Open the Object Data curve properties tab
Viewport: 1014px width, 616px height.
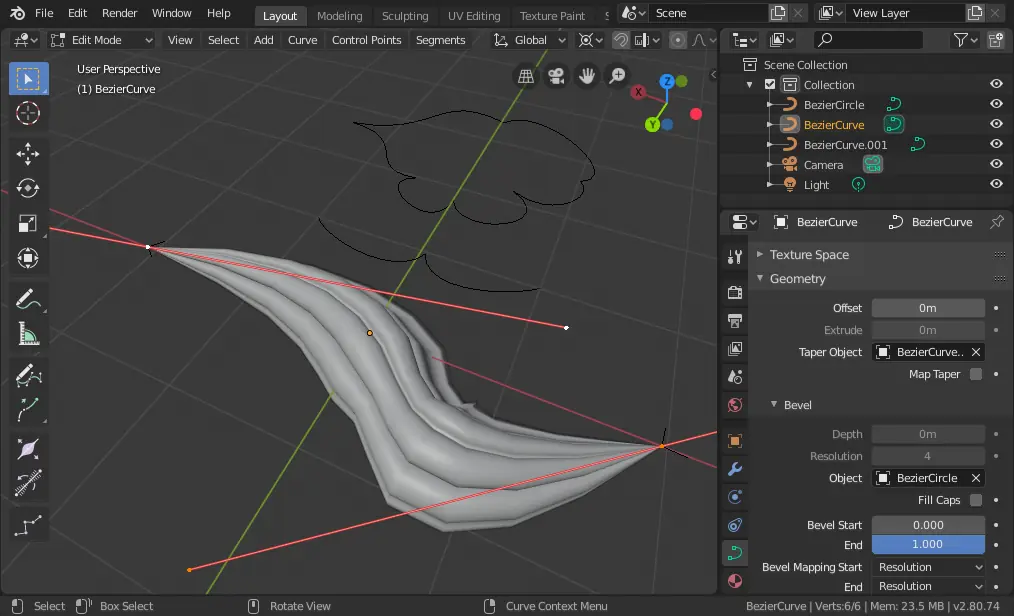735,552
